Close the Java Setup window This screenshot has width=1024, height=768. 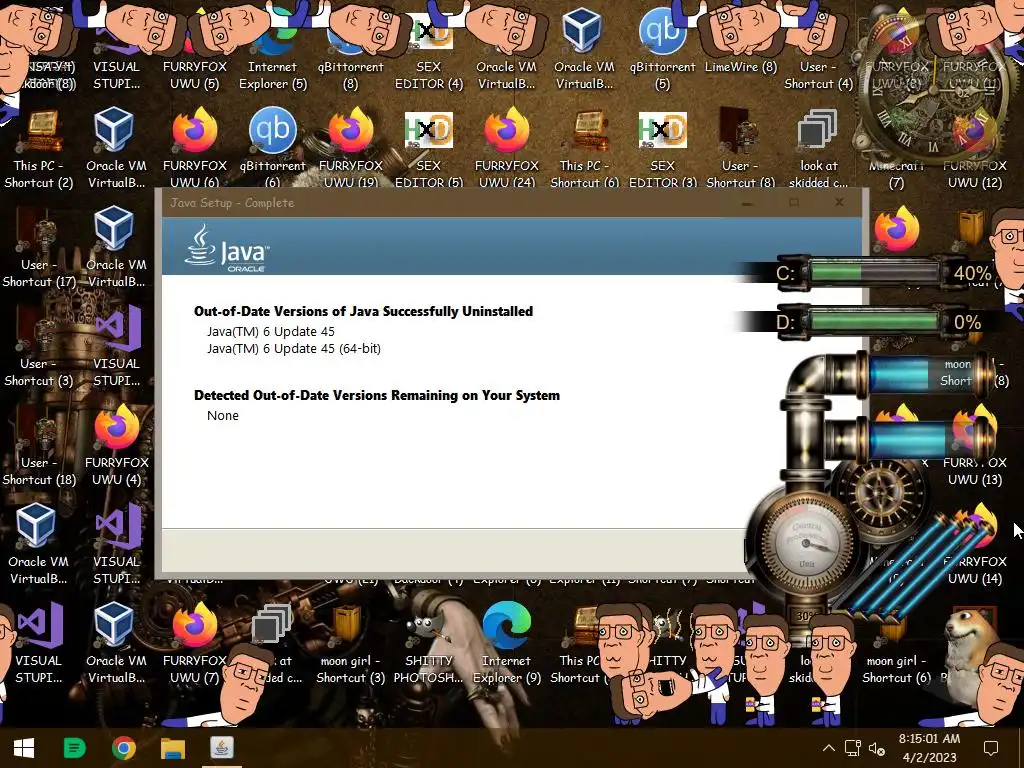839,202
